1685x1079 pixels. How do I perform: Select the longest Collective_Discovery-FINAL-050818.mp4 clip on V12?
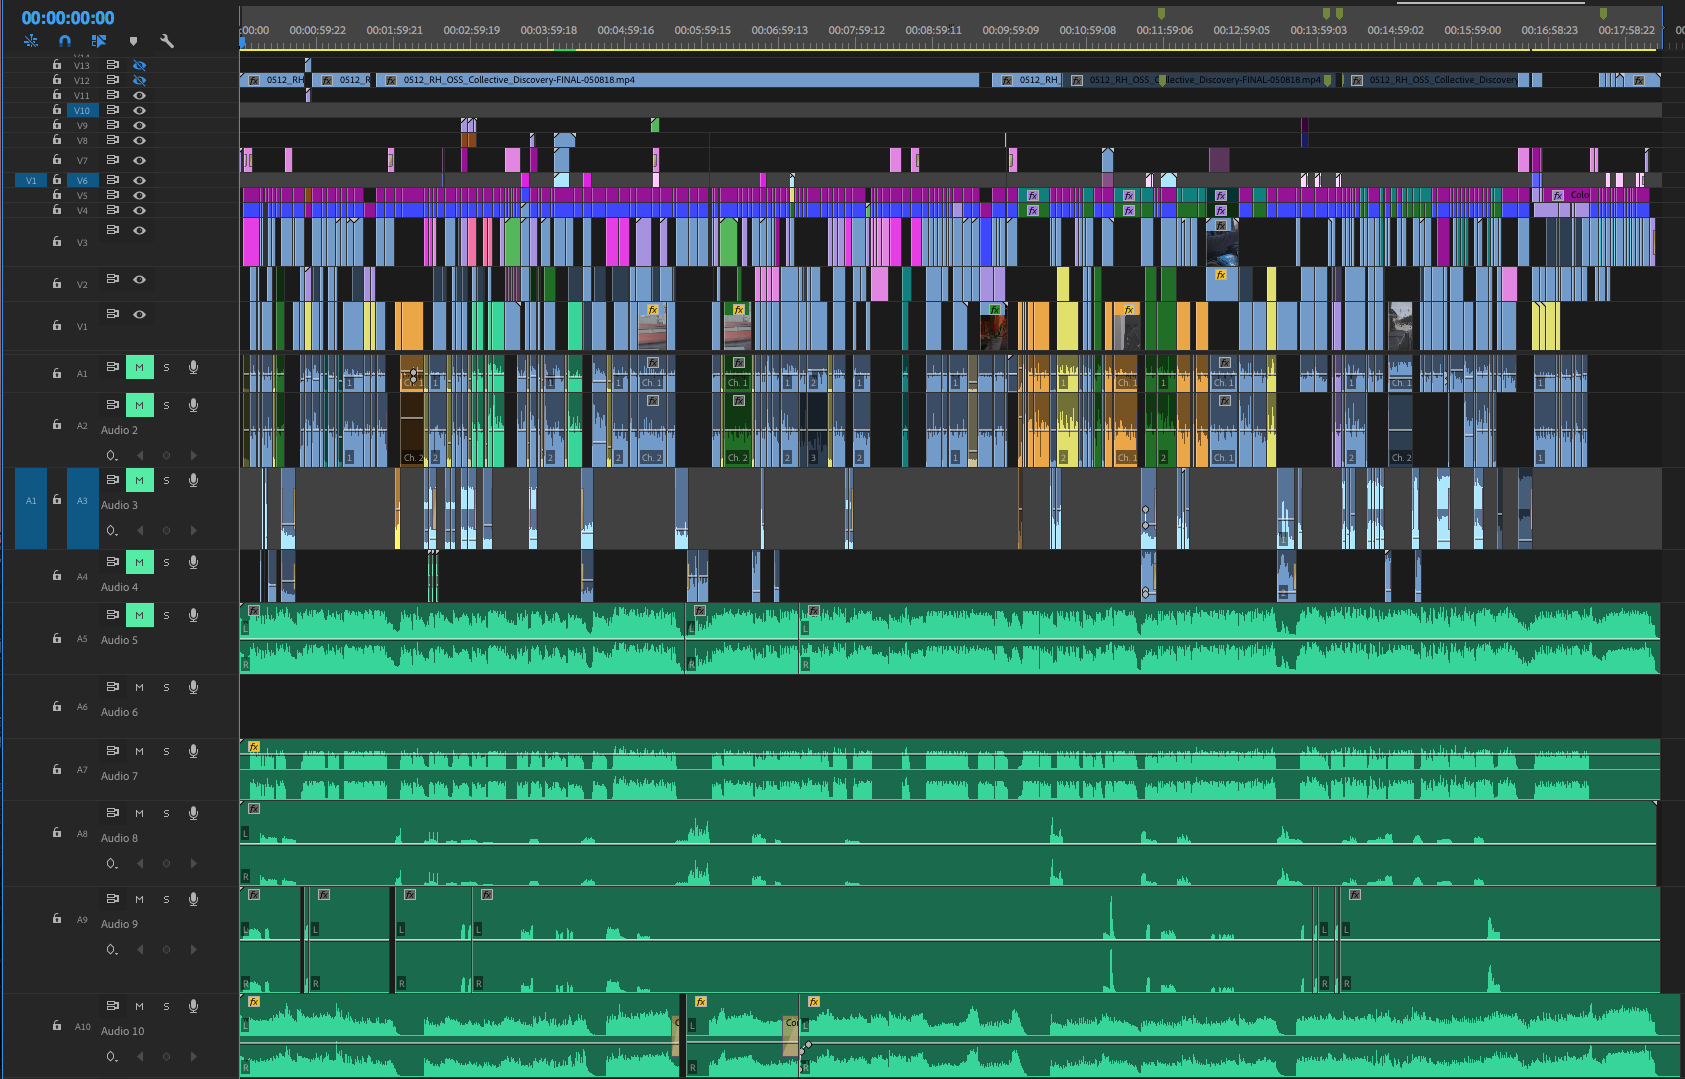coord(680,80)
